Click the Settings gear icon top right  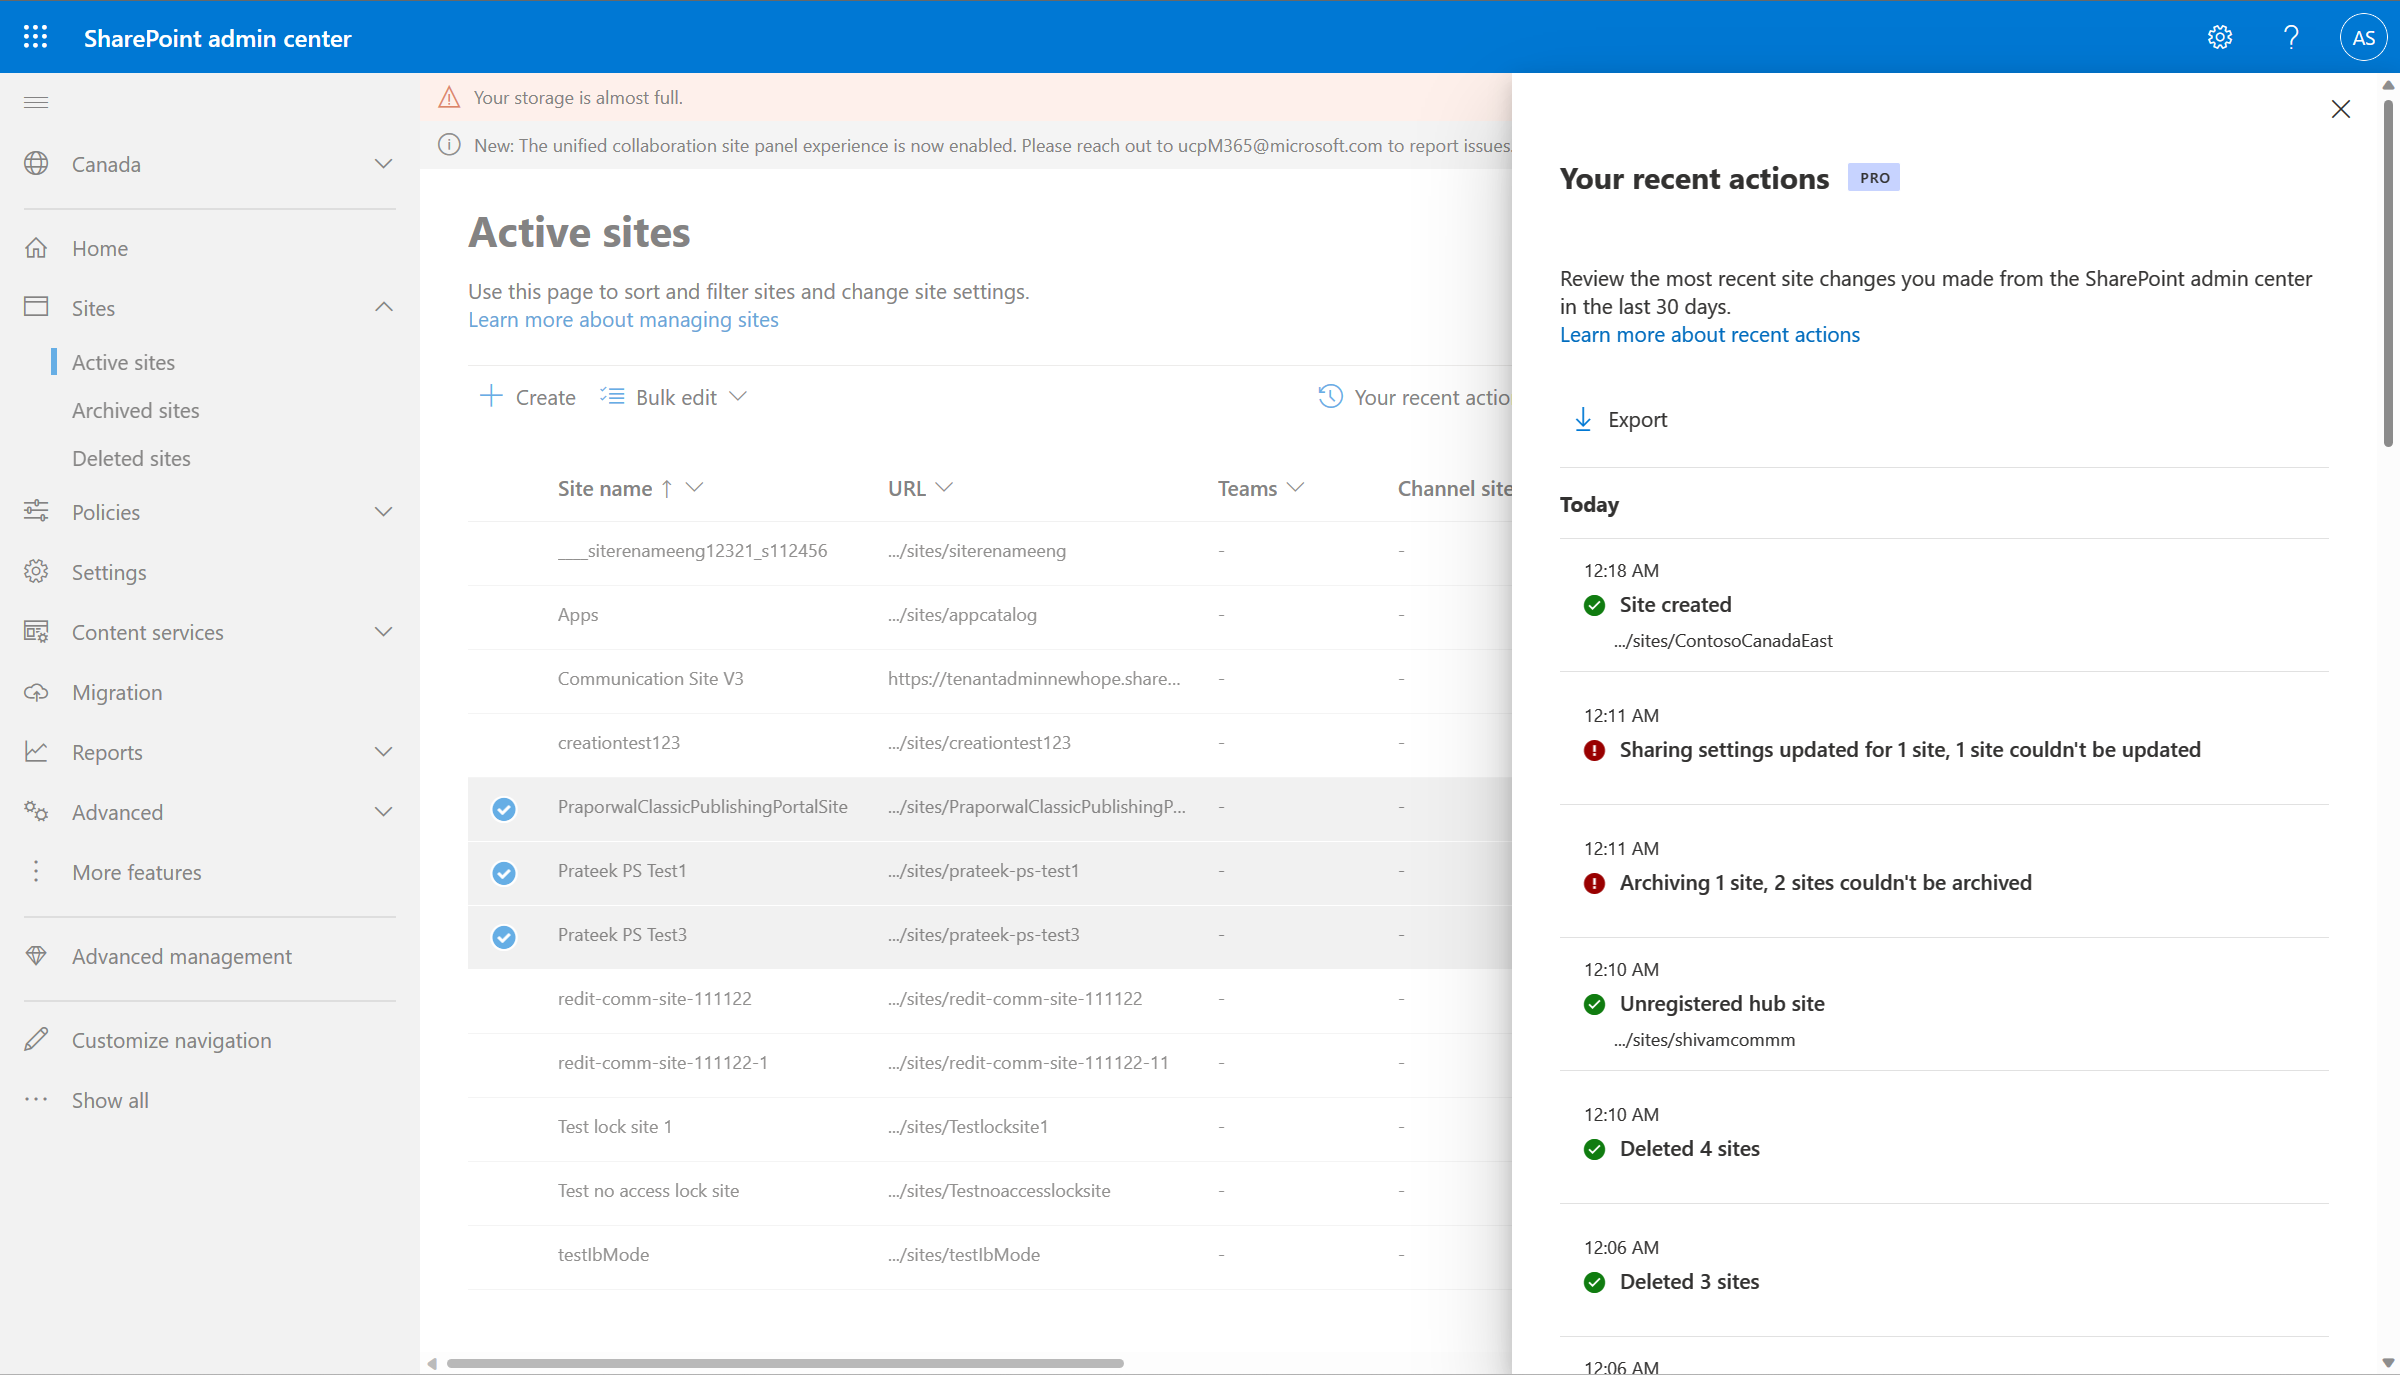pos(2220,36)
